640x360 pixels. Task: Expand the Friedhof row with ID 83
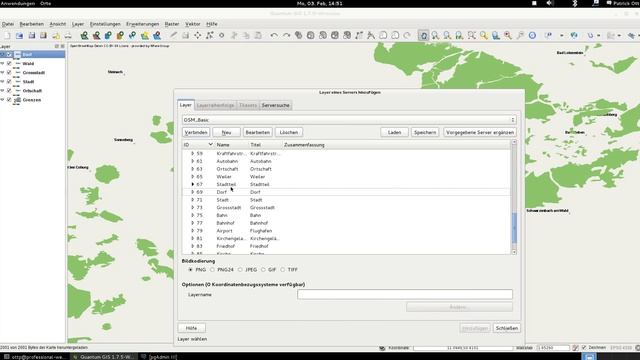click(x=193, y=246)
